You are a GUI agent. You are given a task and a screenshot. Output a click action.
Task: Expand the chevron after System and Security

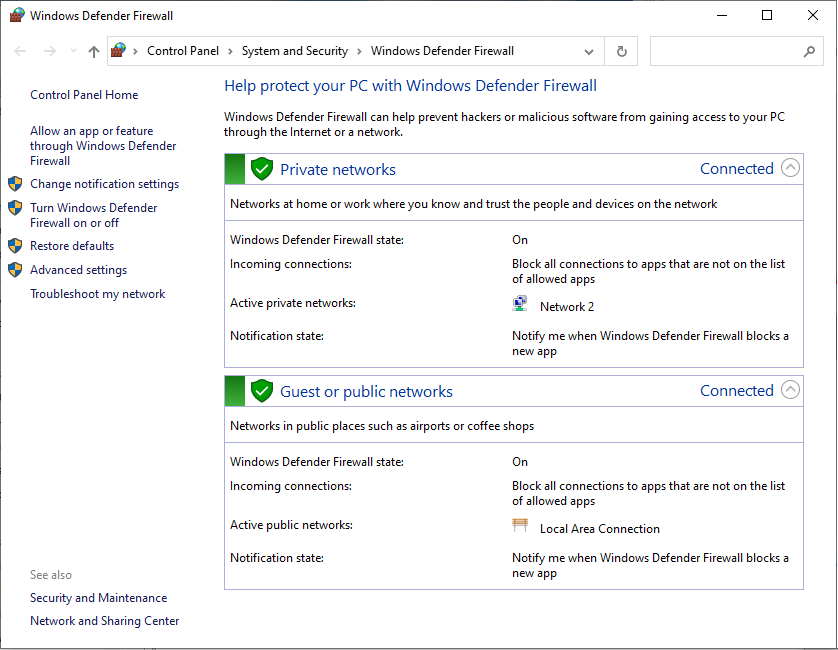click(x=360, y=51)
